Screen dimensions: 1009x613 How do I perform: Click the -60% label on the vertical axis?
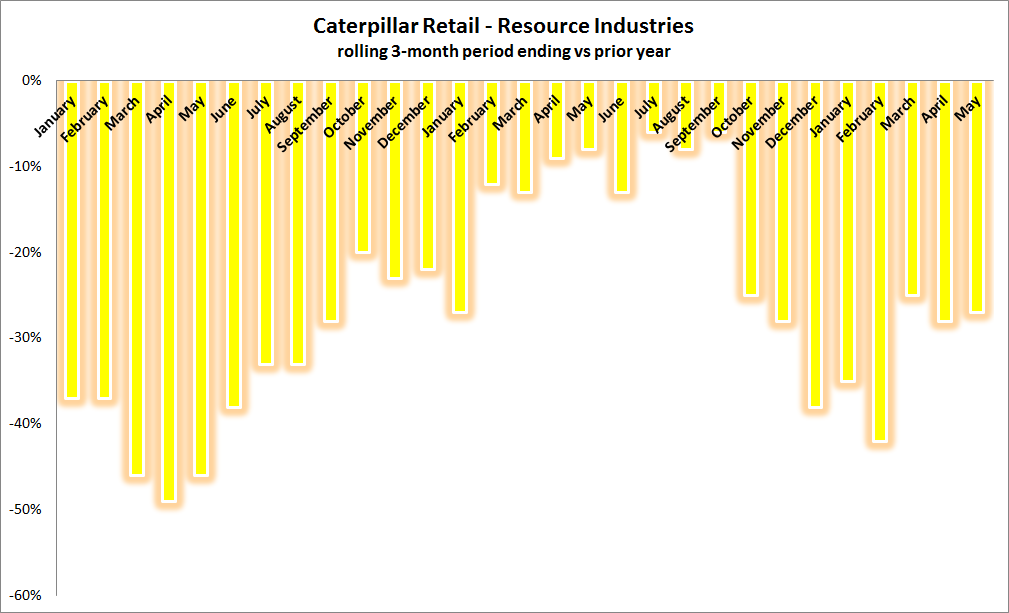click(25, 596)
